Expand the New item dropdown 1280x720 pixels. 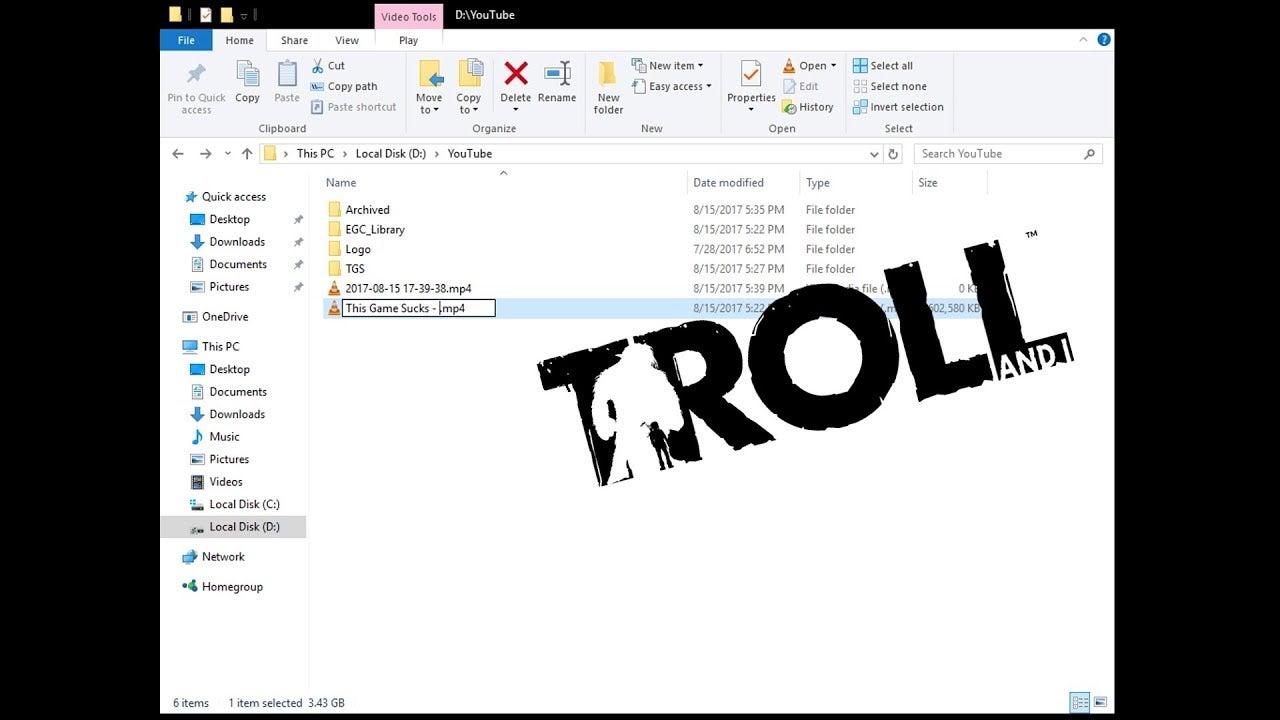tap(668, 66)
